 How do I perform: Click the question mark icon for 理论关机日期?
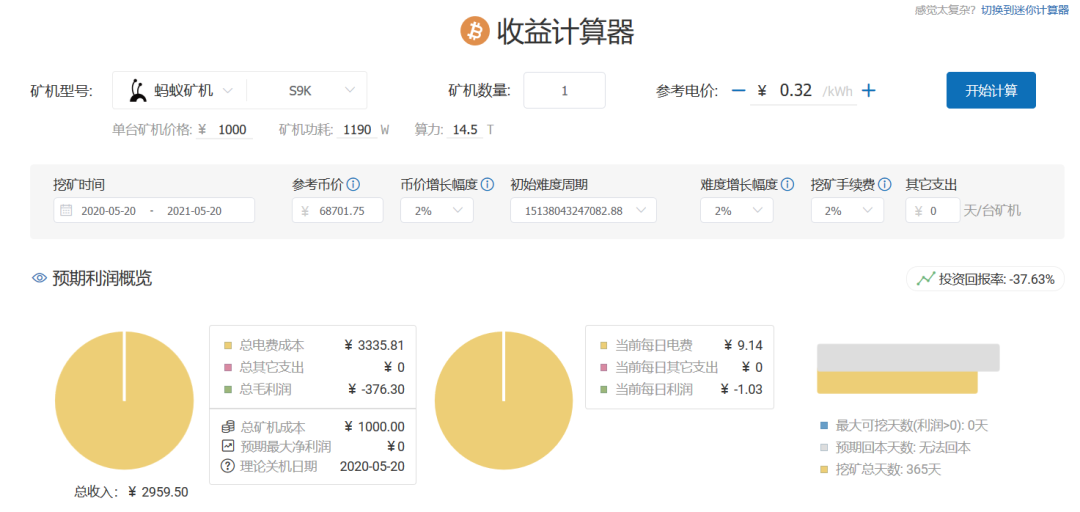pos(227,466)
